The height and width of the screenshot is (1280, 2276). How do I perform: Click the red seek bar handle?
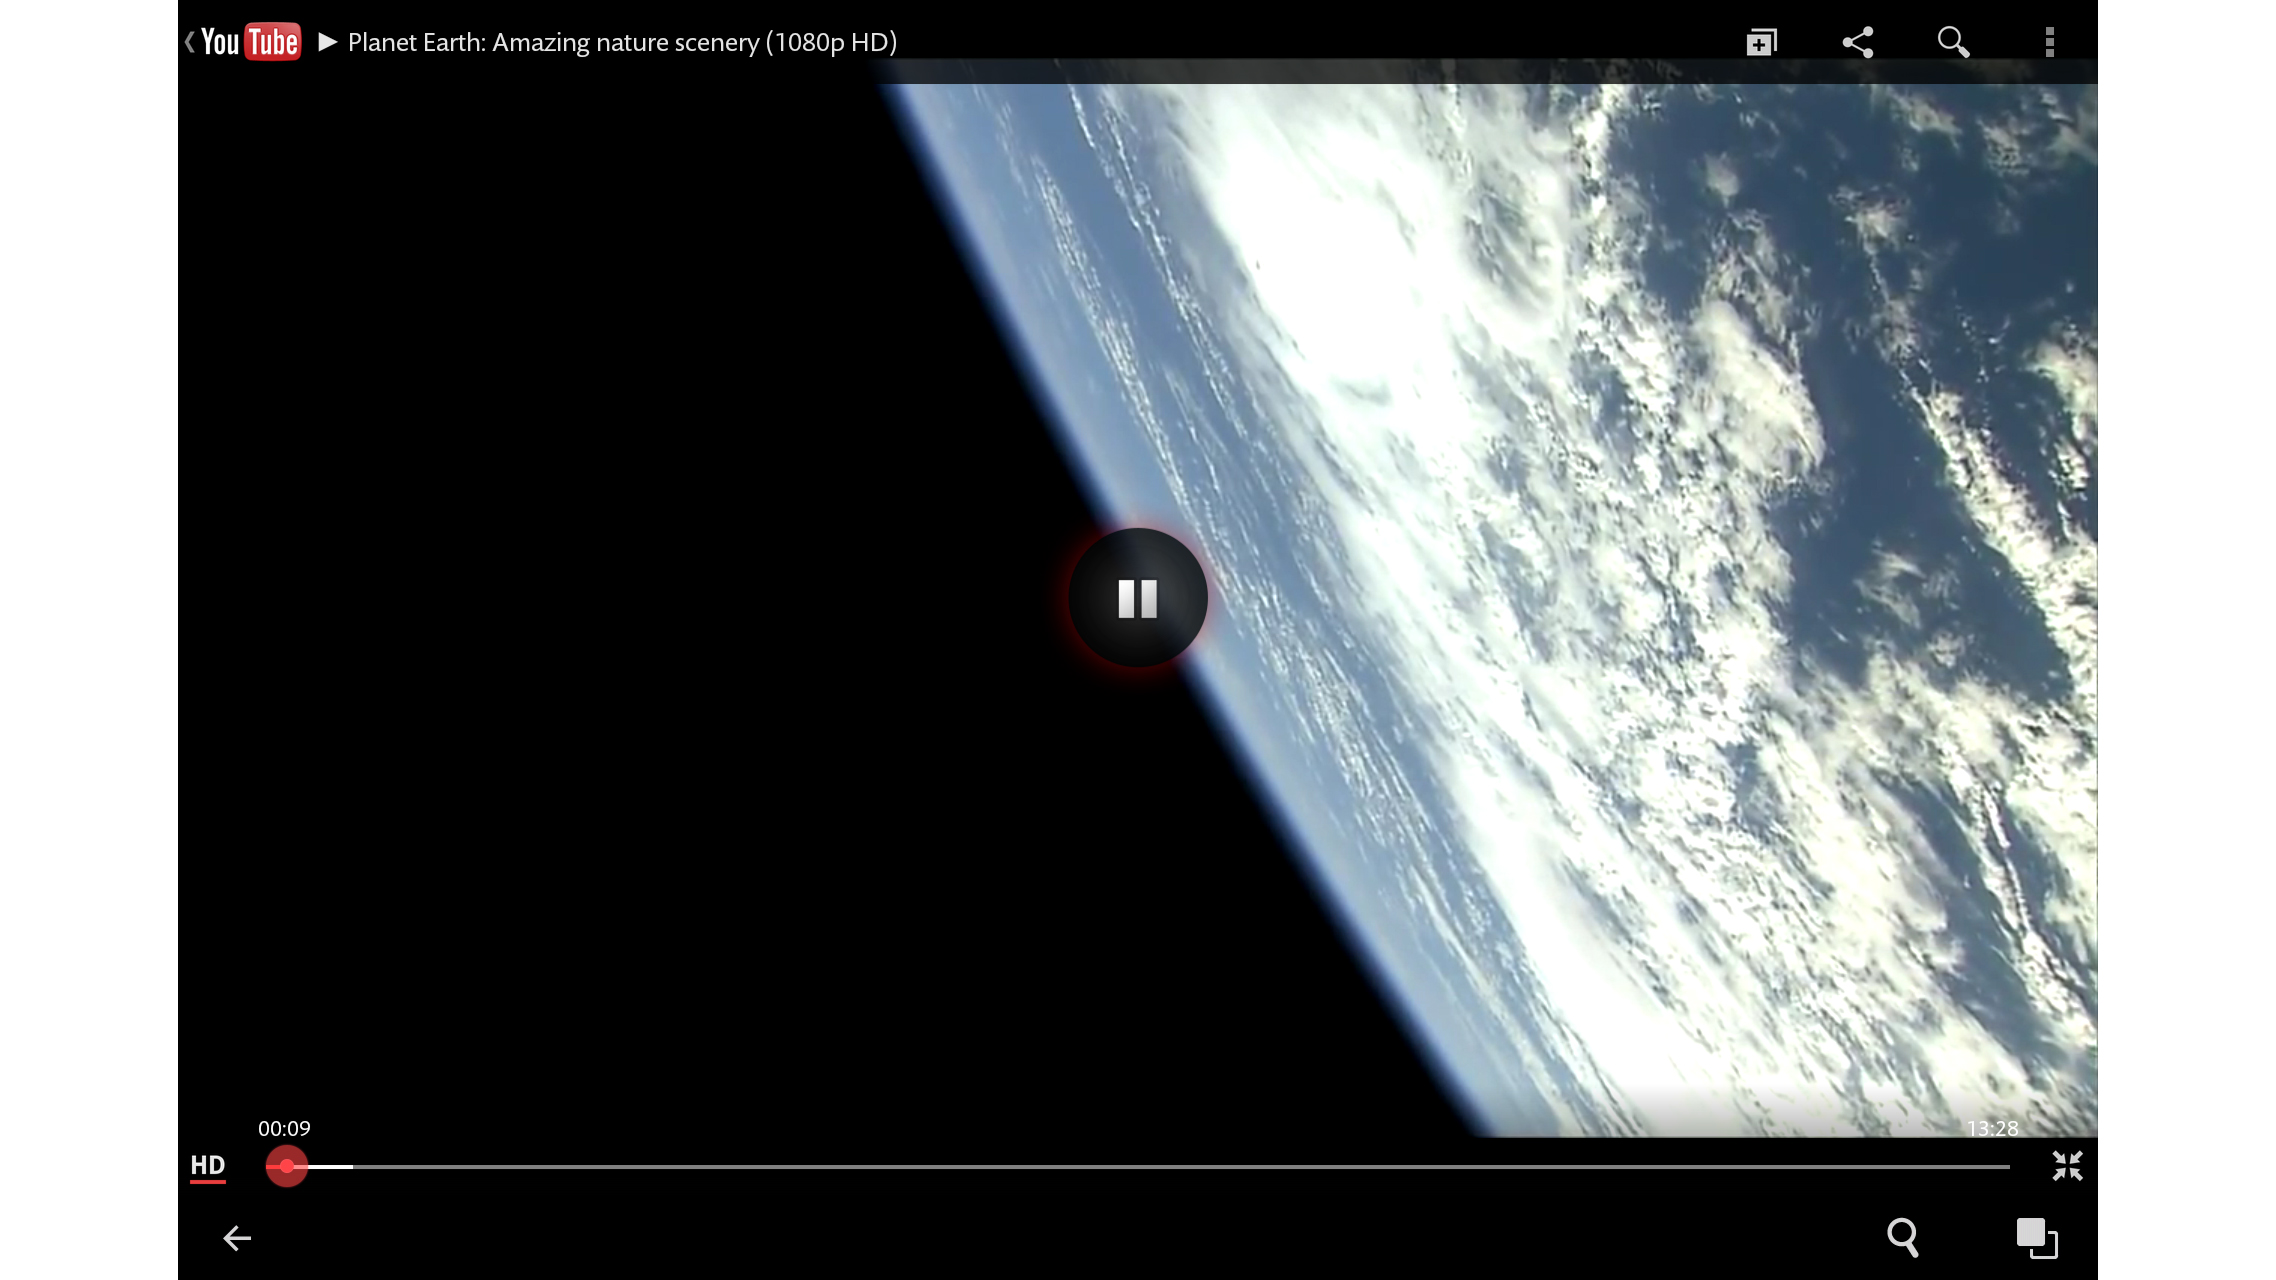(x=287, y=1166)
